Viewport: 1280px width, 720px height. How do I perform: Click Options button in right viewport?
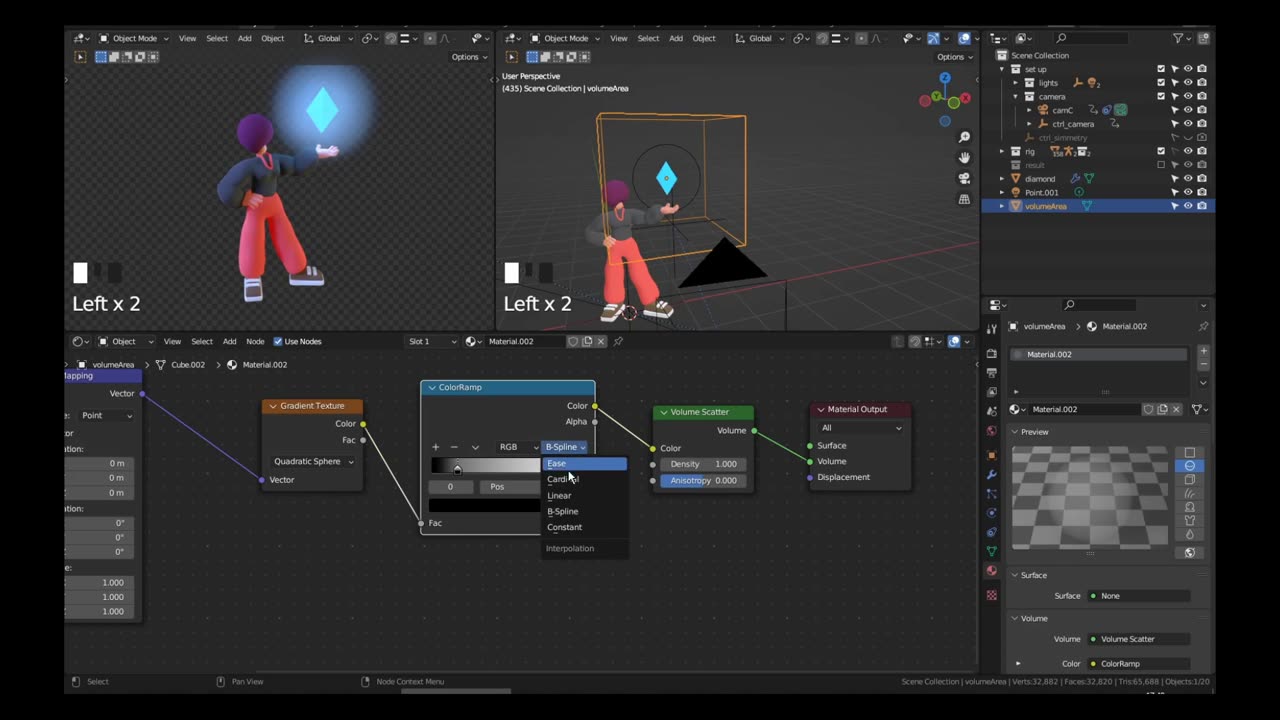tap(955, 57)
